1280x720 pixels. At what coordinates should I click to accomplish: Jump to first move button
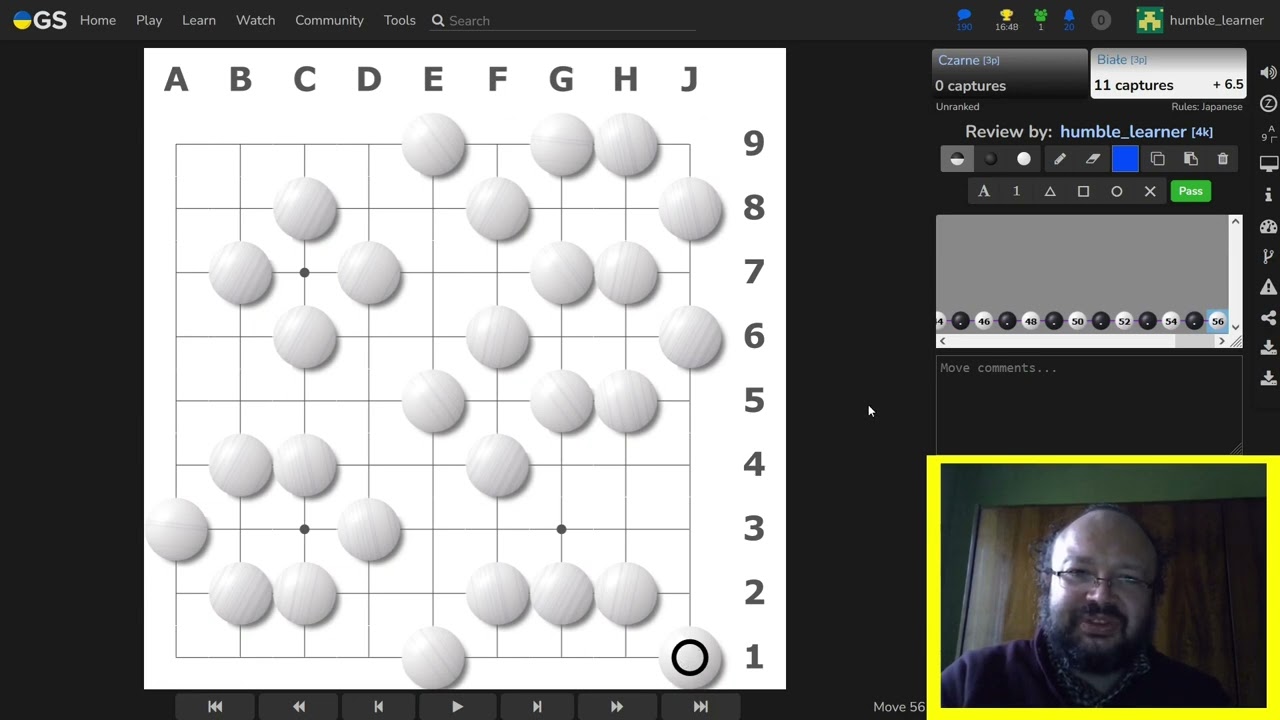tap(215, 706)
